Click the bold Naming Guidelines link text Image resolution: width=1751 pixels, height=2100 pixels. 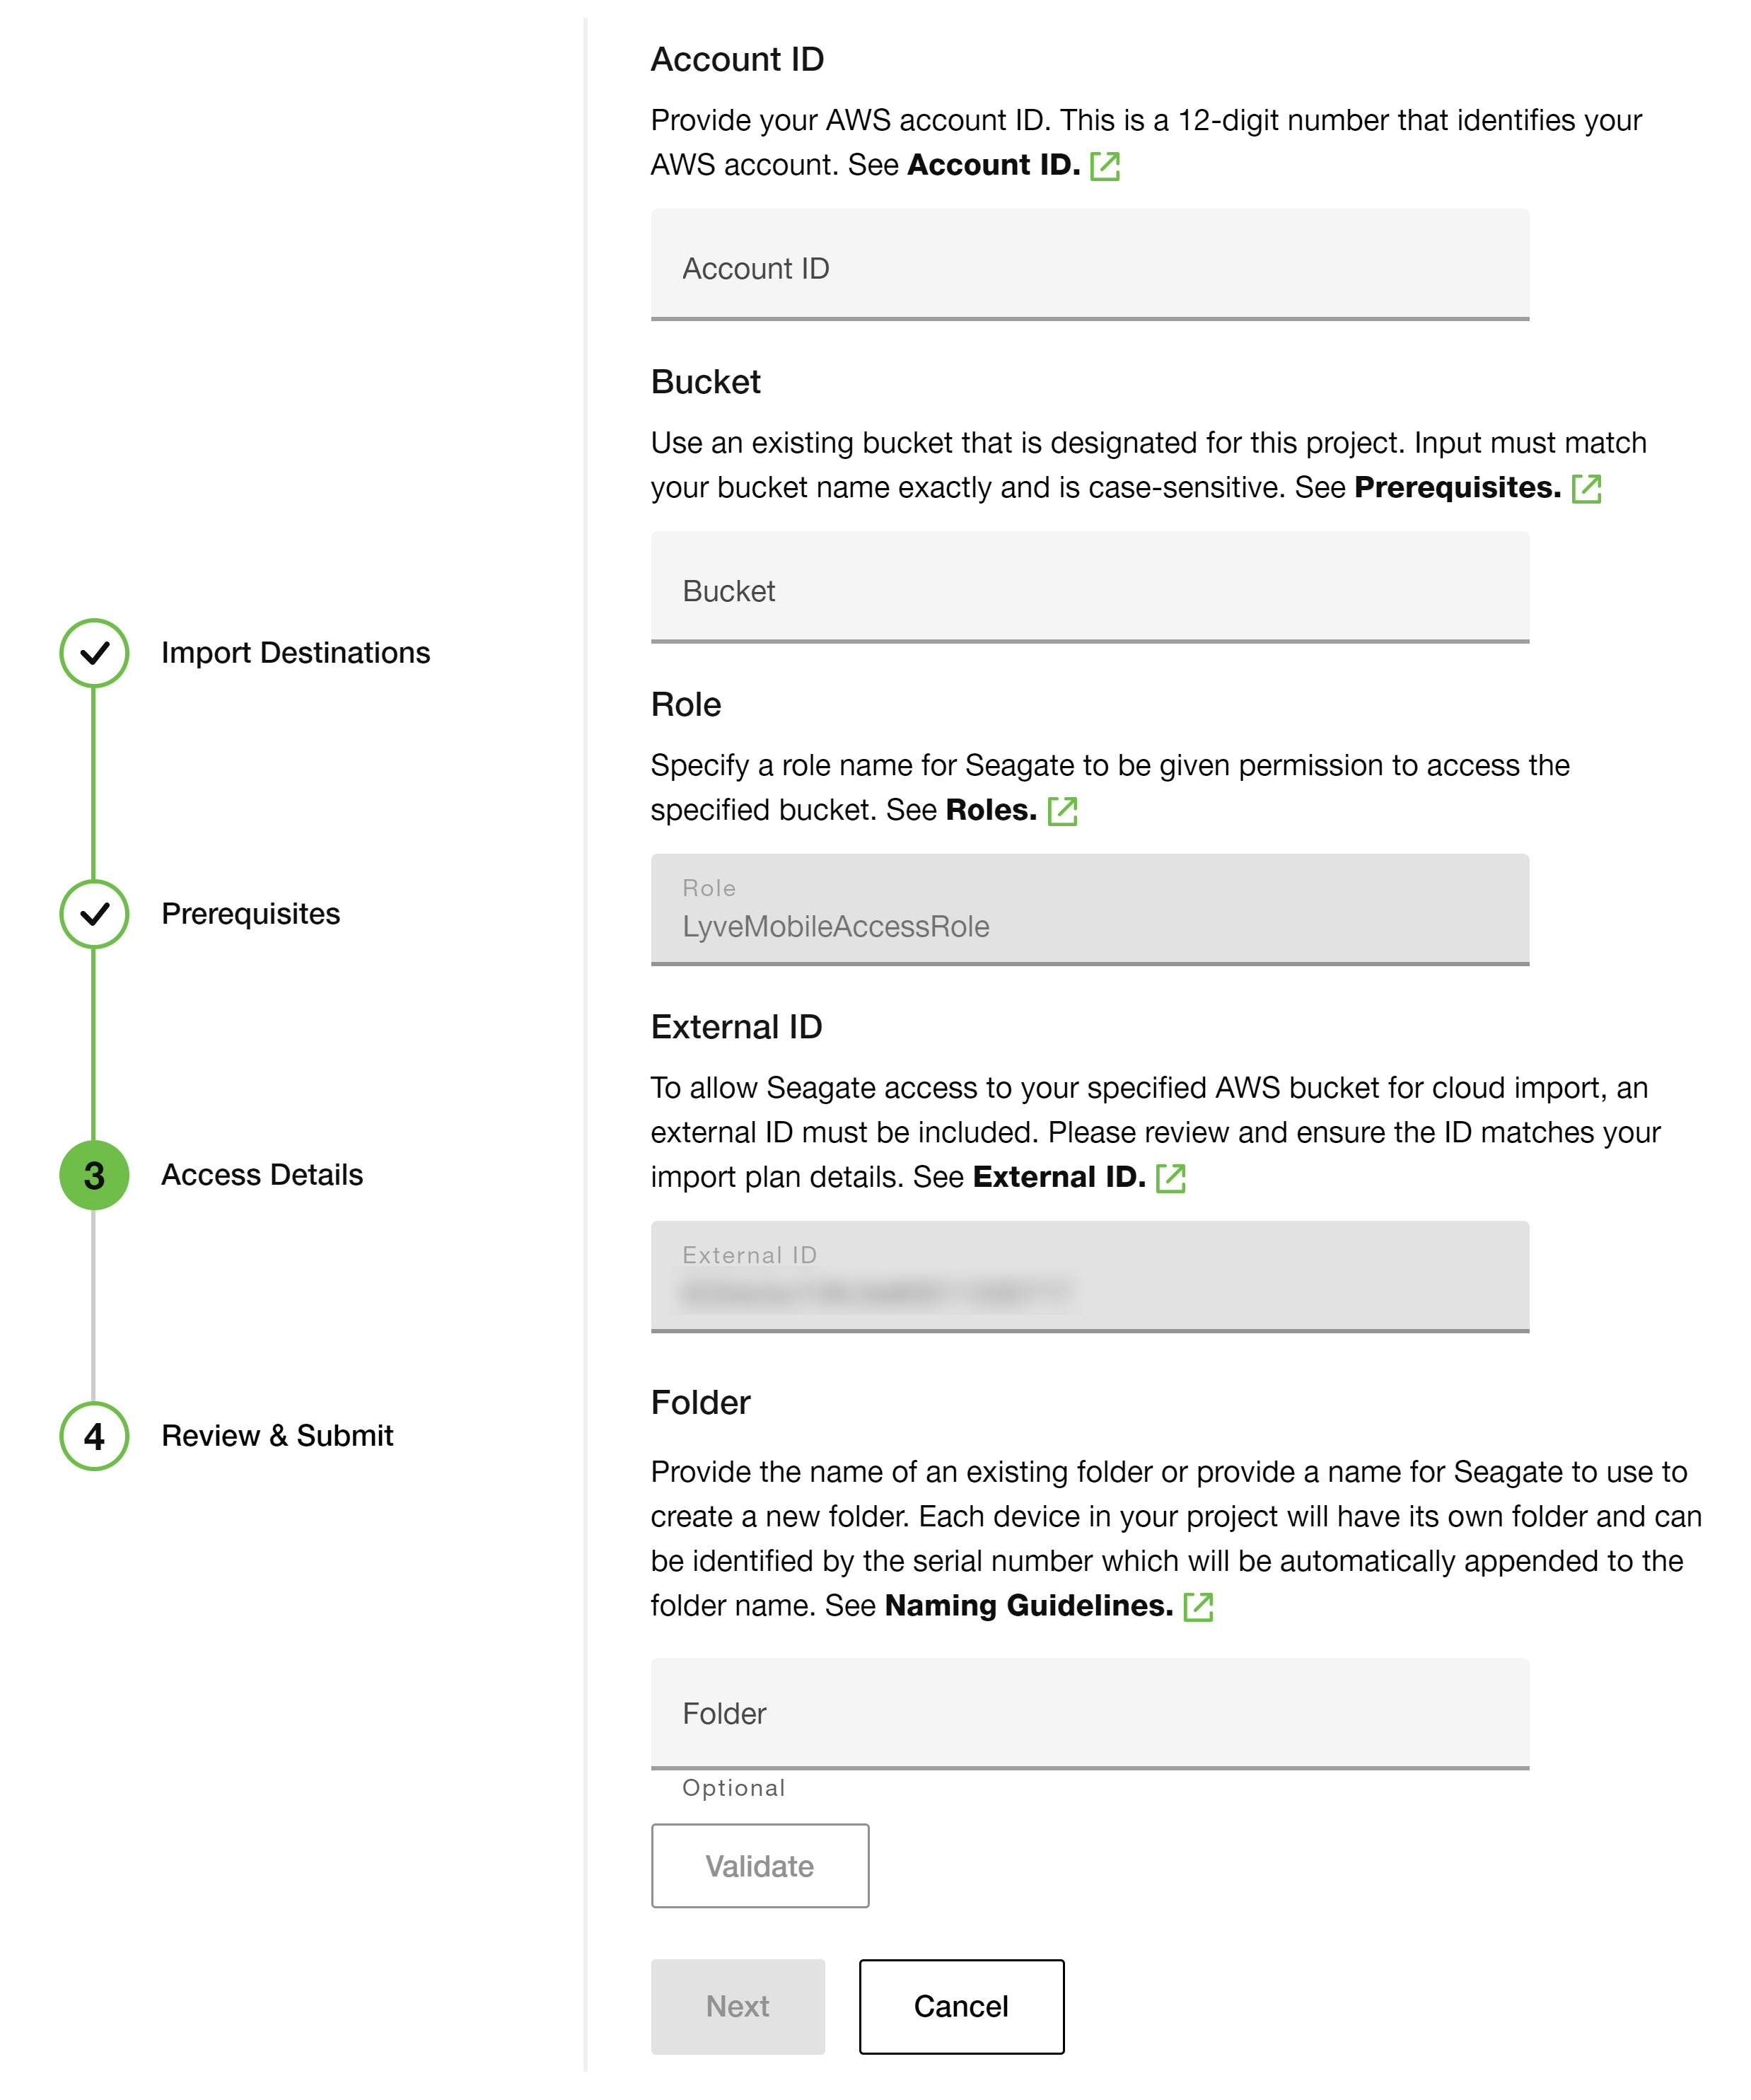click(1028, 1606)
